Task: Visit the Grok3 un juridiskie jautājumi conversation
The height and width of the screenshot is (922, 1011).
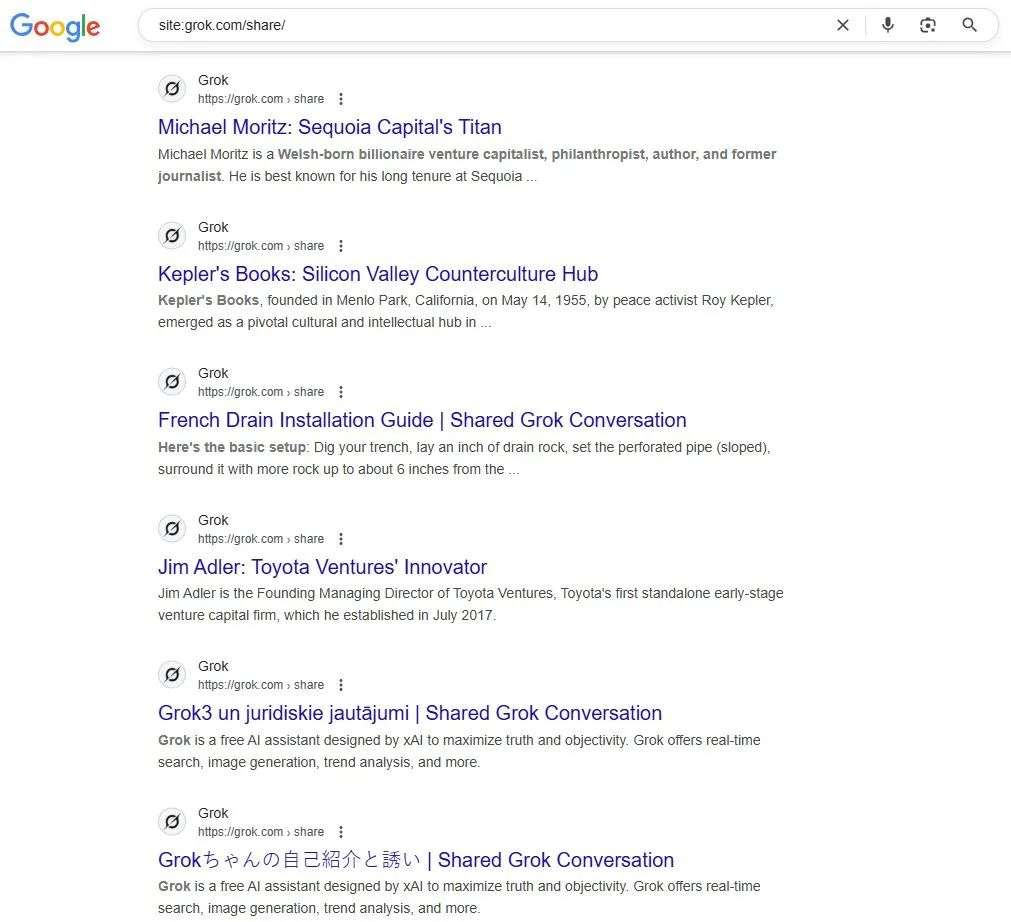Action: coord(410,712)
